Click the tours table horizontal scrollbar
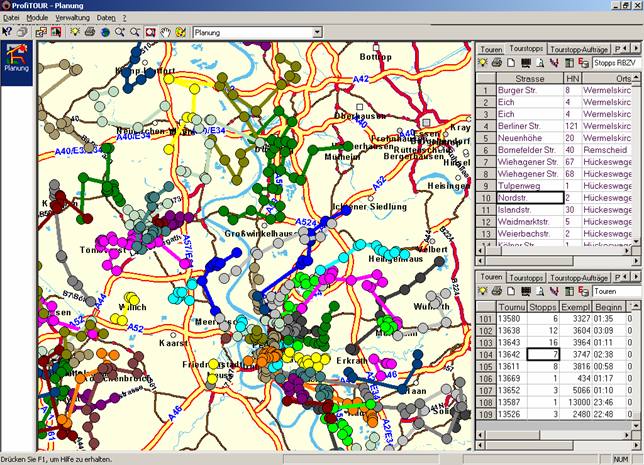 [x=554, y=434]
